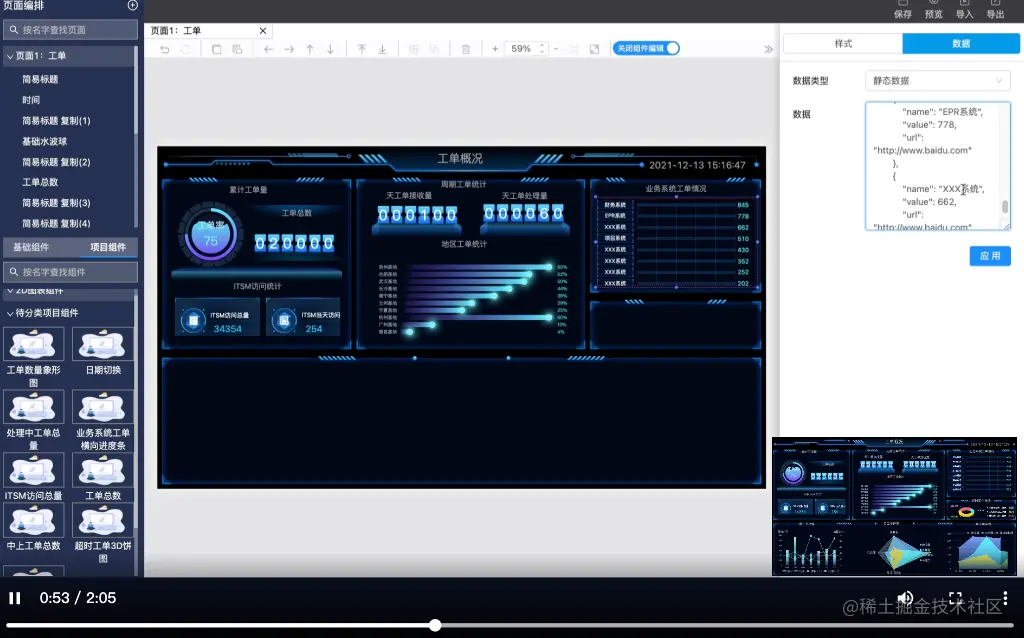Image resolution: width=1024 pixels, height=638 pixels.
Task: Click the copy component icon
Action: [x=216, y=49]
